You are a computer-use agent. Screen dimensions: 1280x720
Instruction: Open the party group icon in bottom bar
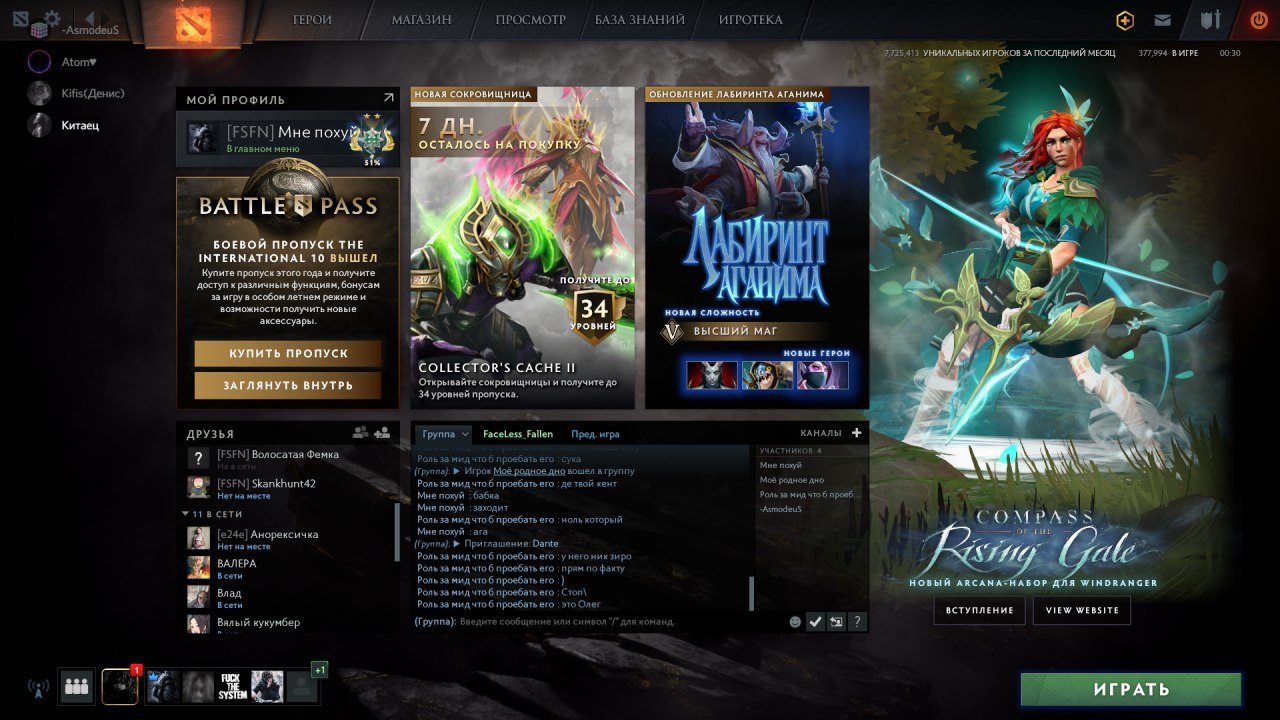(x=77, y=687)
